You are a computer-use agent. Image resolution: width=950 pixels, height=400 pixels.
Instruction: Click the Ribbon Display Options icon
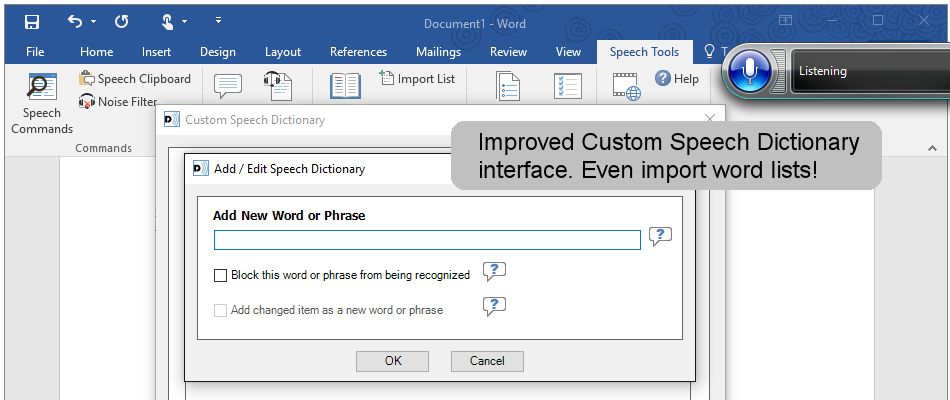point(785,21)
